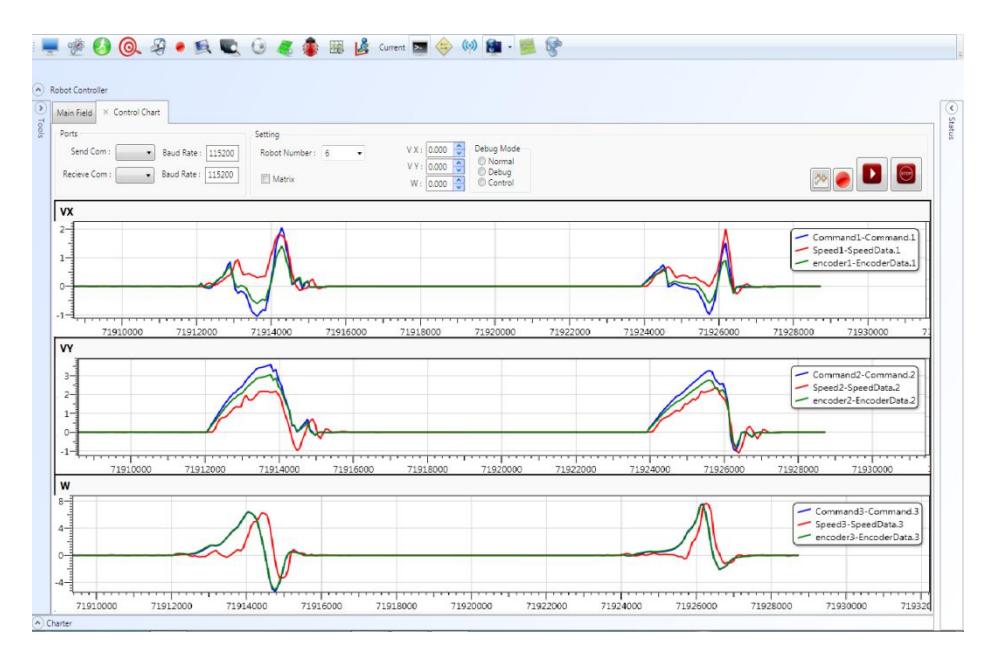Click the atom-shaped toolbar icon
The width and height of the screenshot is (987, 660).
[76, 47]
